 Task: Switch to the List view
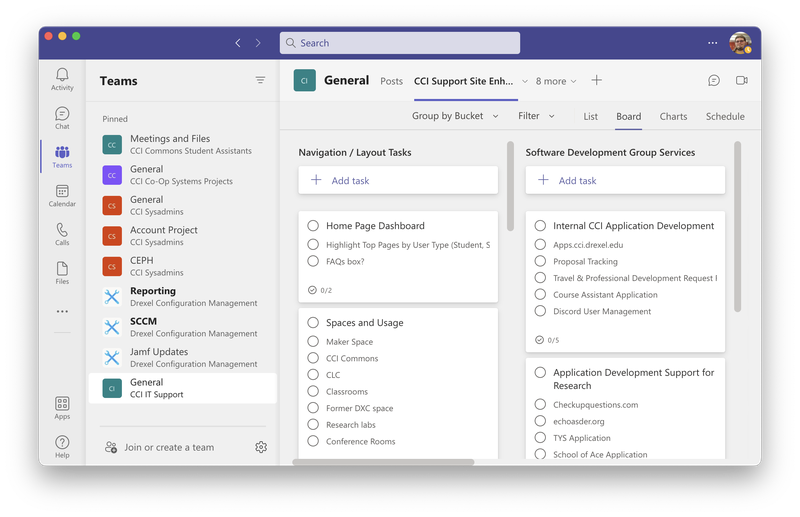click(590, 116)
